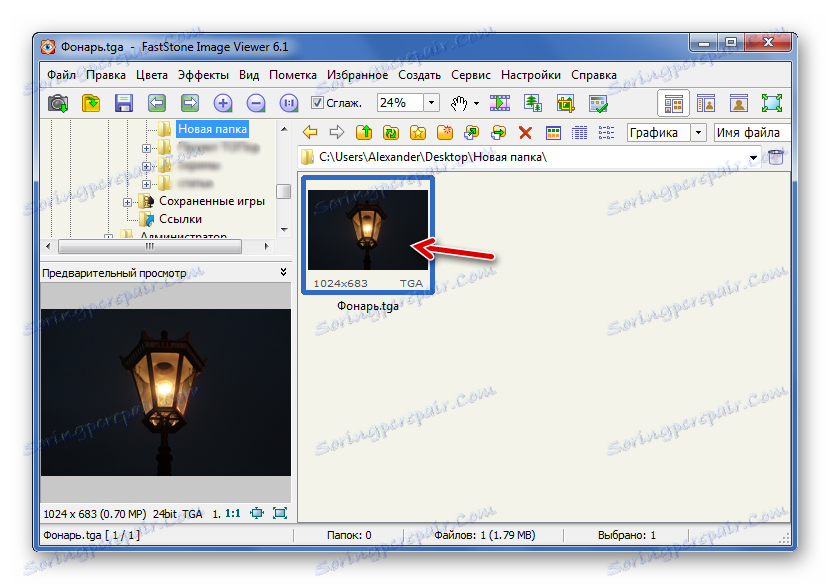Open Эффекты menu
Viewport: 831px width, 585px height.
[204, 75]
